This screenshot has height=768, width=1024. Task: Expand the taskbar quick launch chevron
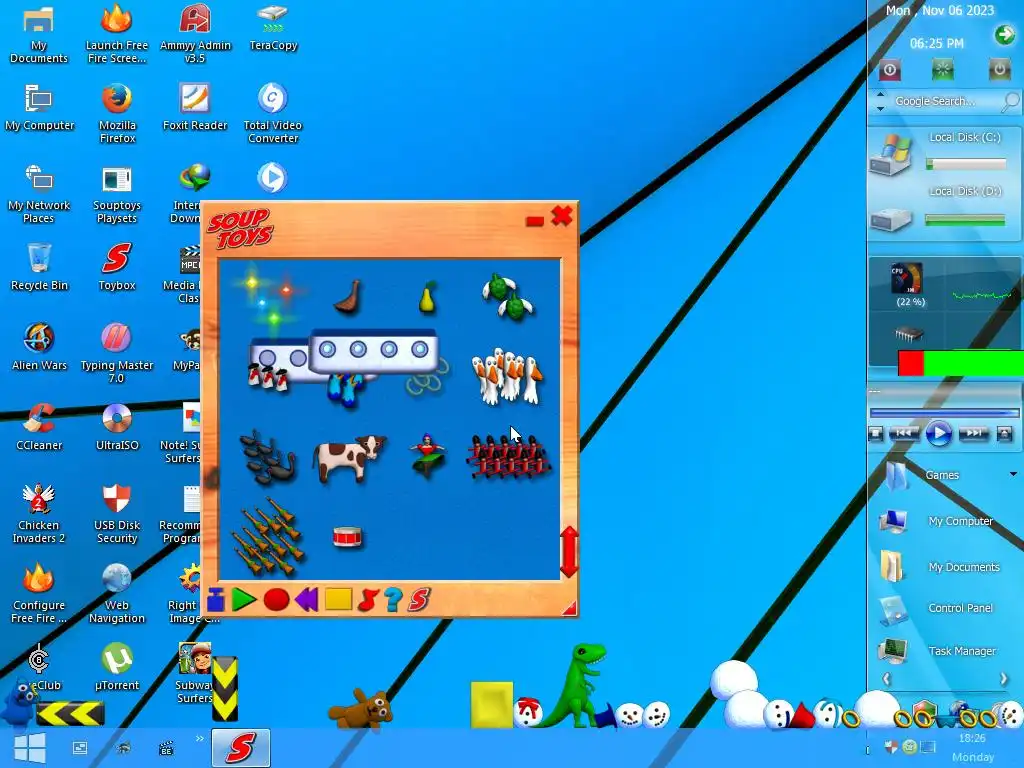tap(199, 739)
